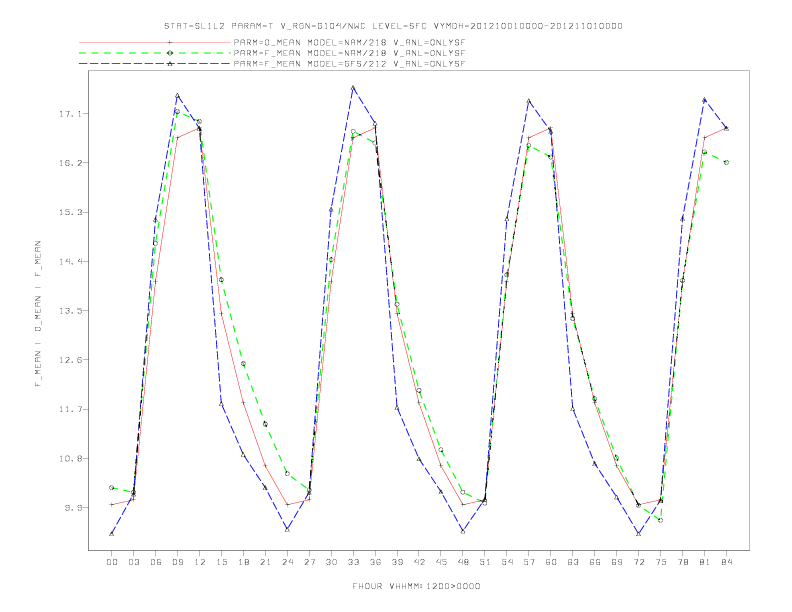Click the x-axis tick label 30
Image resolution: width=792 pixels, height=612 pixels.
point(331,562)
